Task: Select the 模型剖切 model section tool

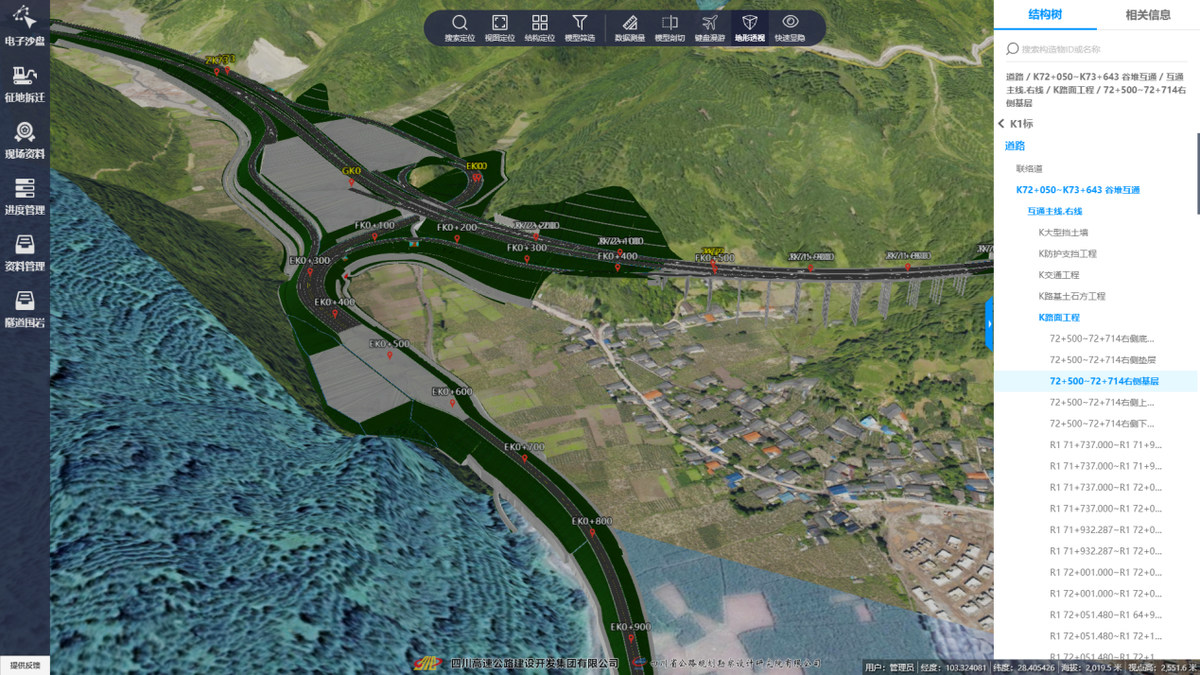Action: point(669,27)
